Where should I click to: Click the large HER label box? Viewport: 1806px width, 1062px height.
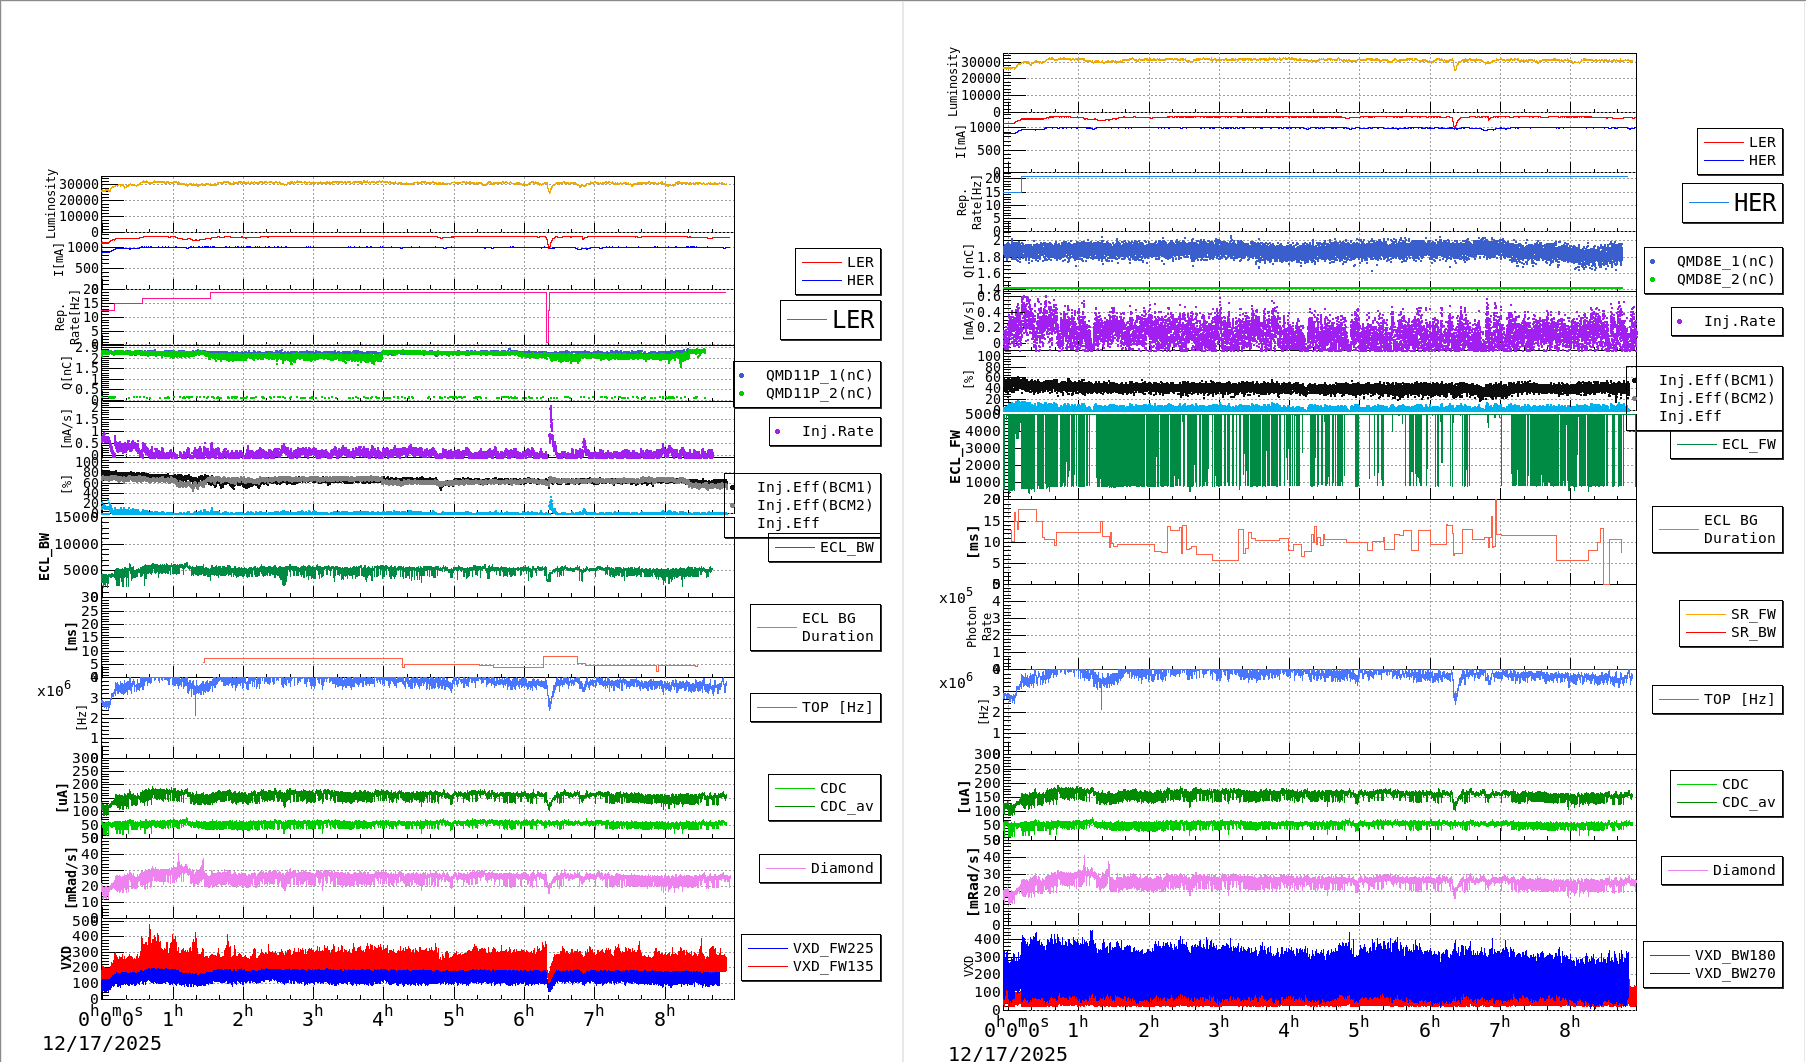click(x=1735, y=202)
